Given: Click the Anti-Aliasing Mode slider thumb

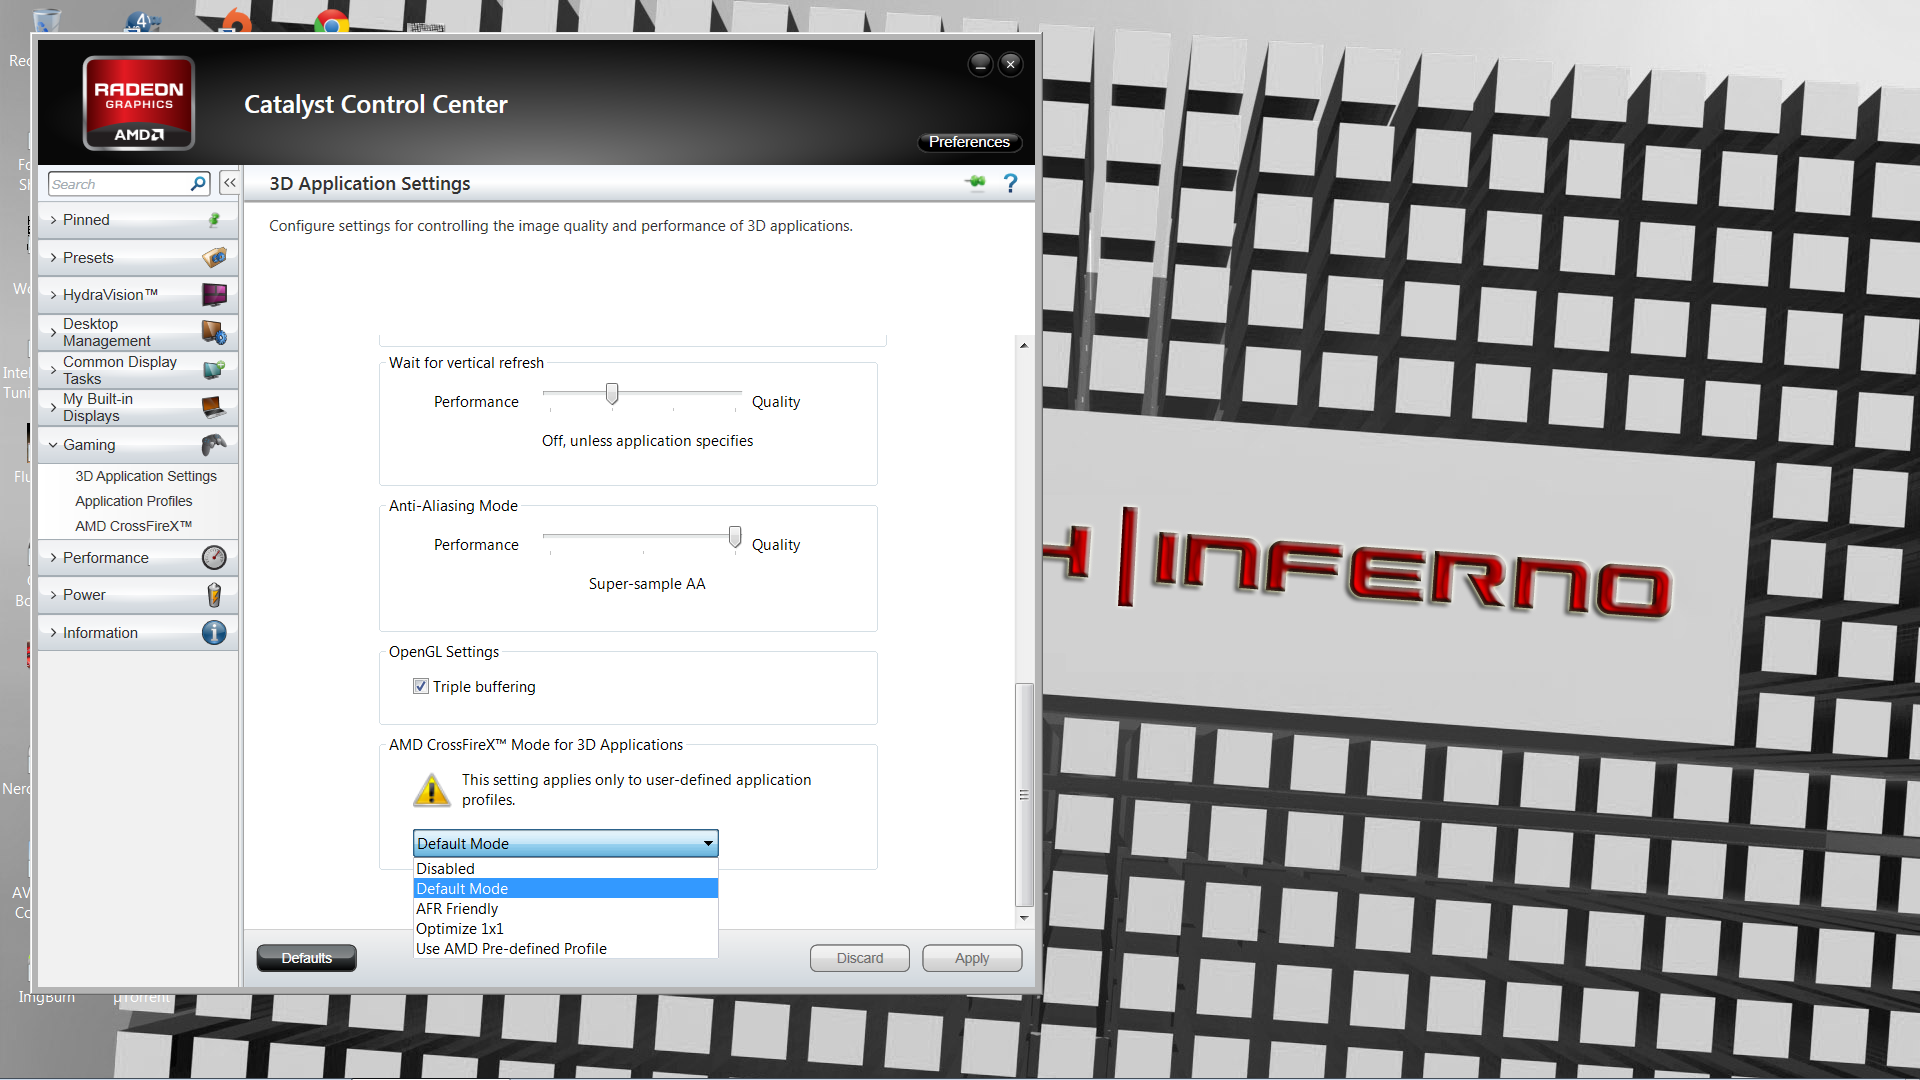Looking at the screenshot, I should click(x=735, y=537).
